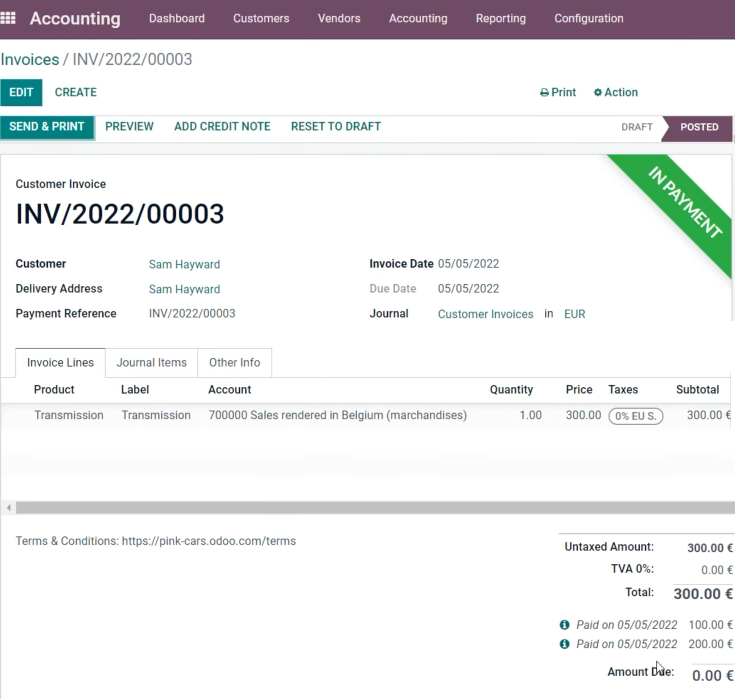Click the Taxes column header
The width and height of the screenshot is (735, 699).
point(623,390)
